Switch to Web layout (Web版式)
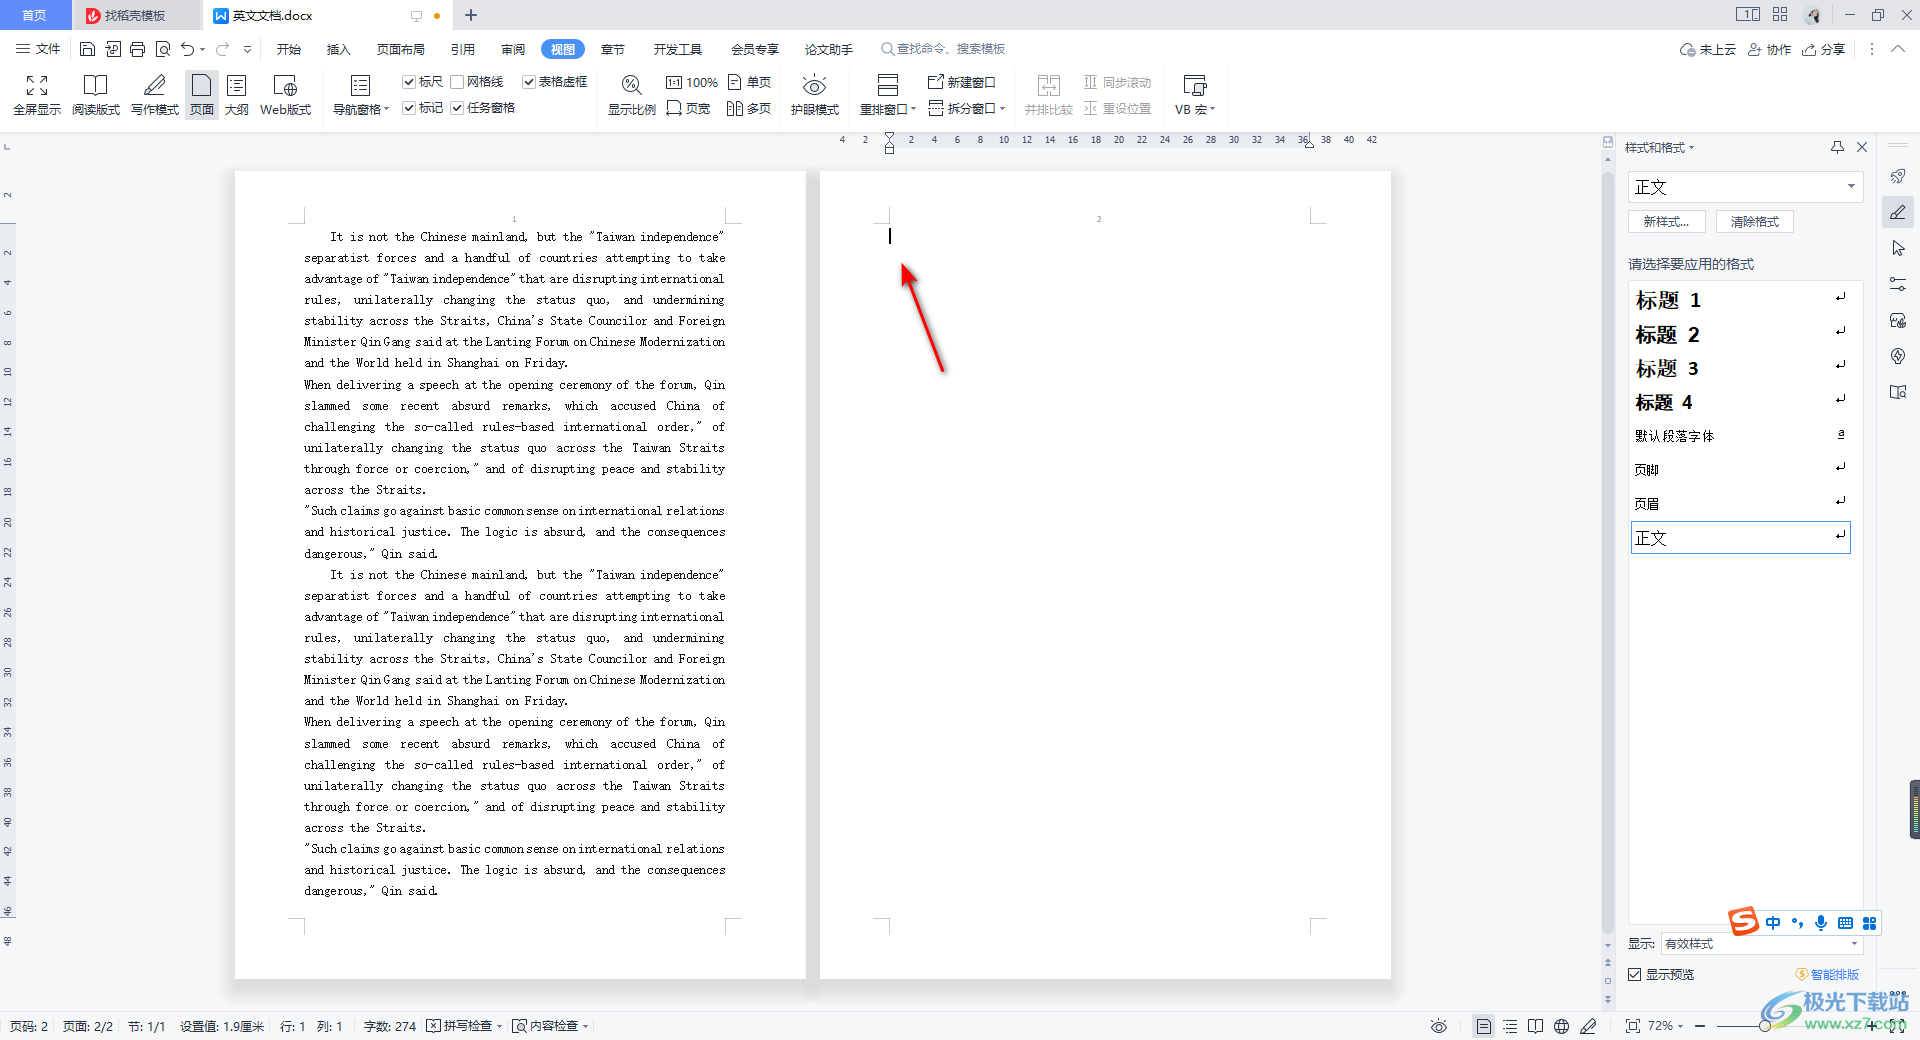Screen dimensions: 1920x1040 click(286, 96)
